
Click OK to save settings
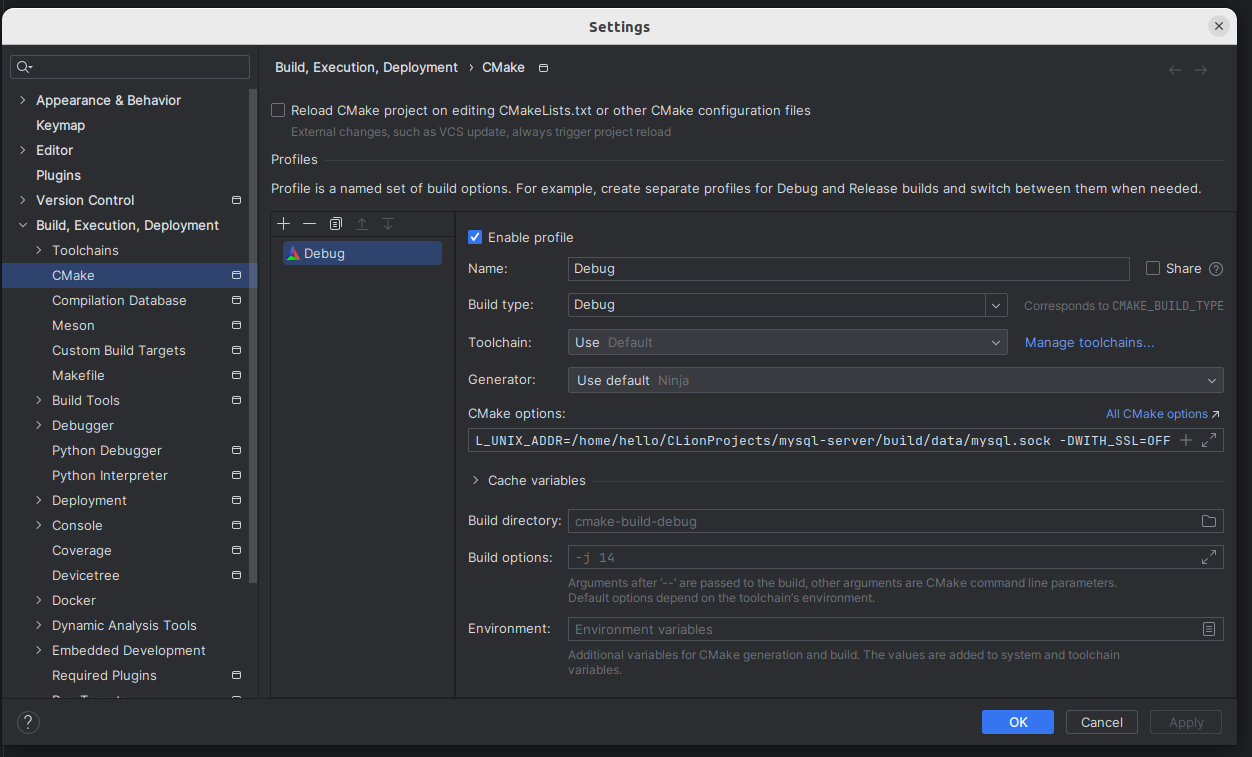(x=1018, y=722)
